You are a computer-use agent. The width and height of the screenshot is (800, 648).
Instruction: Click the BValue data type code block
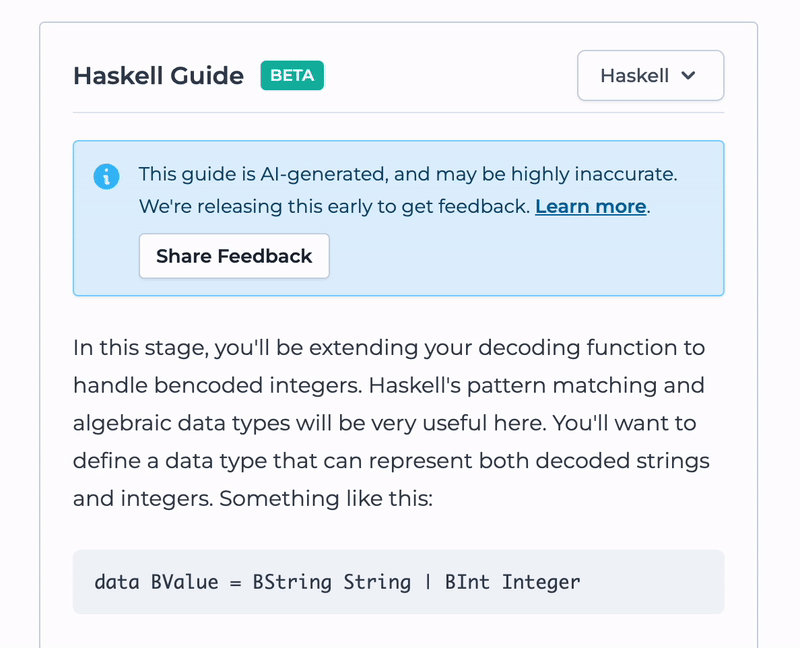coord(398,582)
